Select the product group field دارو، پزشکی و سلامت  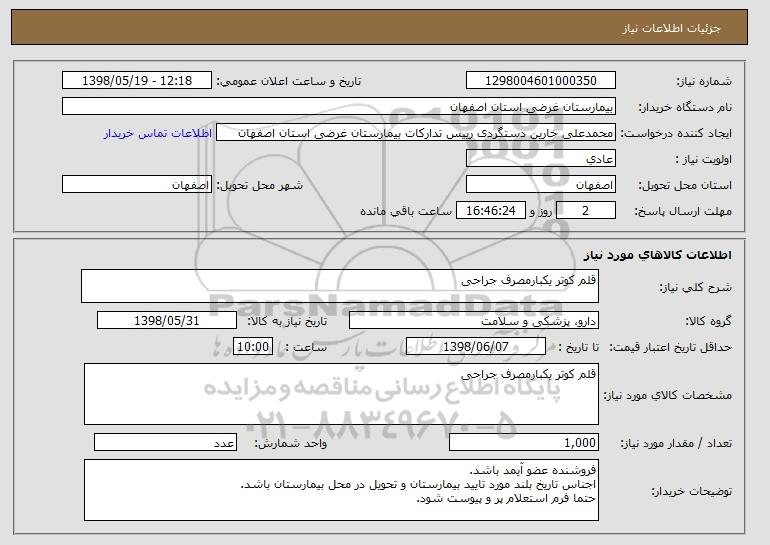[474, 321]
